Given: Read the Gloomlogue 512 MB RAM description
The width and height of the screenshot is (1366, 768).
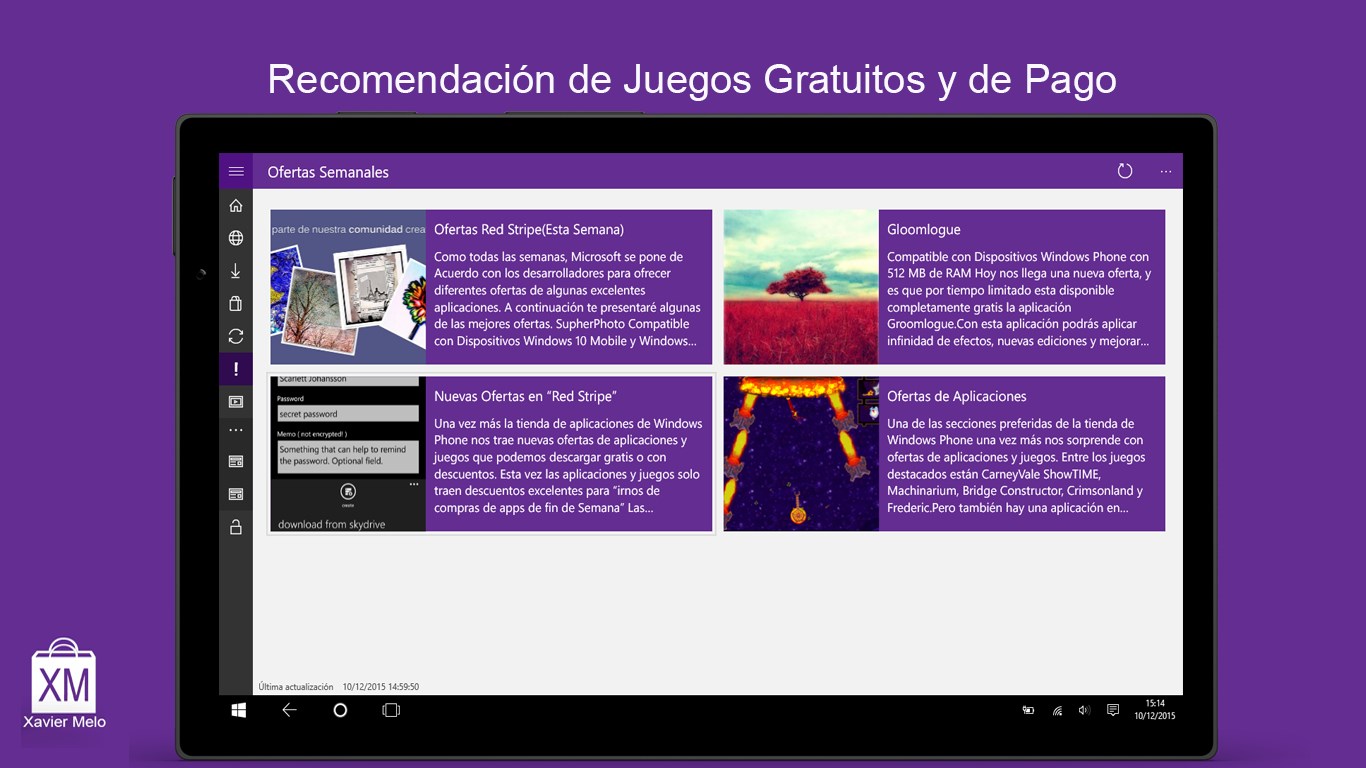Looking at the screenshot, I should pos(1020,299).
